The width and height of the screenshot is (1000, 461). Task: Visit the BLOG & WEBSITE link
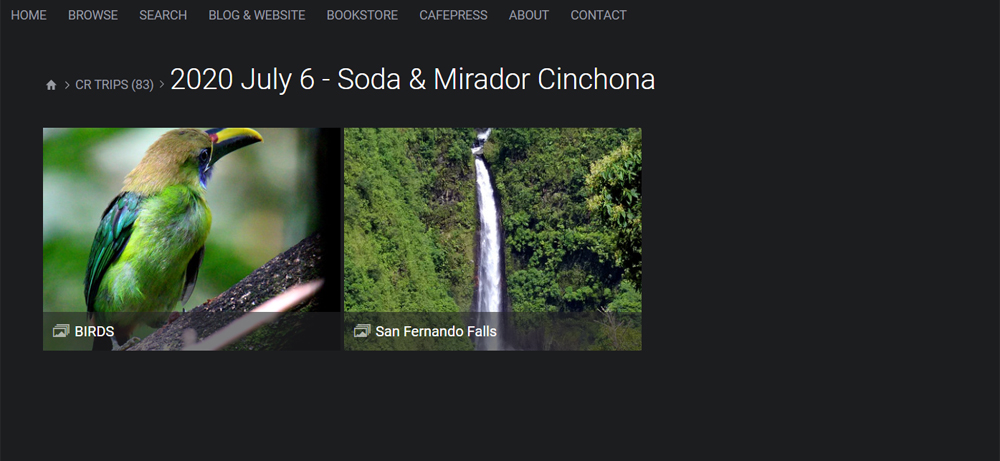257,15
